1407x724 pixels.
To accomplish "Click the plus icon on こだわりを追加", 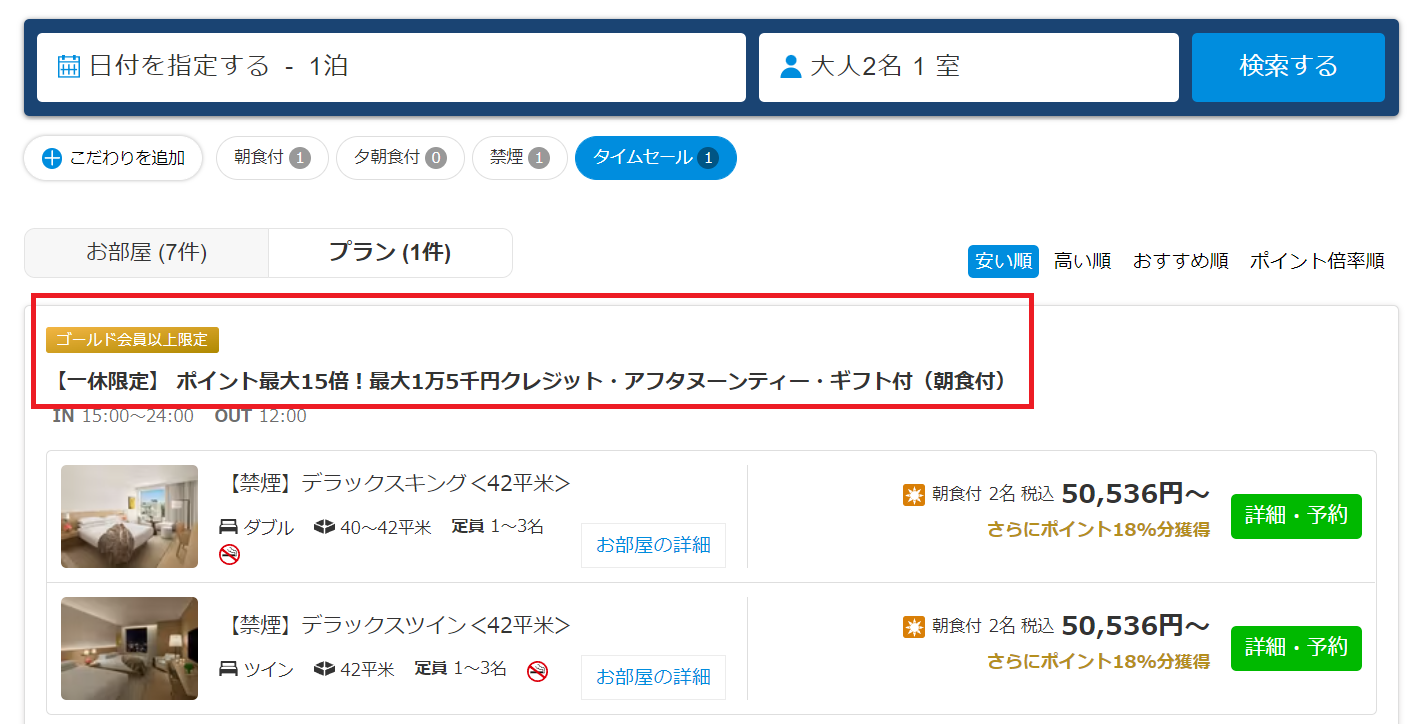I will tap(52, 158).
